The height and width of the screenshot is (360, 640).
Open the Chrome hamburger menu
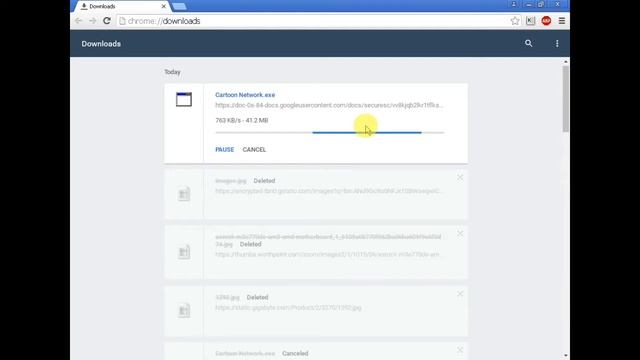(x=562, y=21)
